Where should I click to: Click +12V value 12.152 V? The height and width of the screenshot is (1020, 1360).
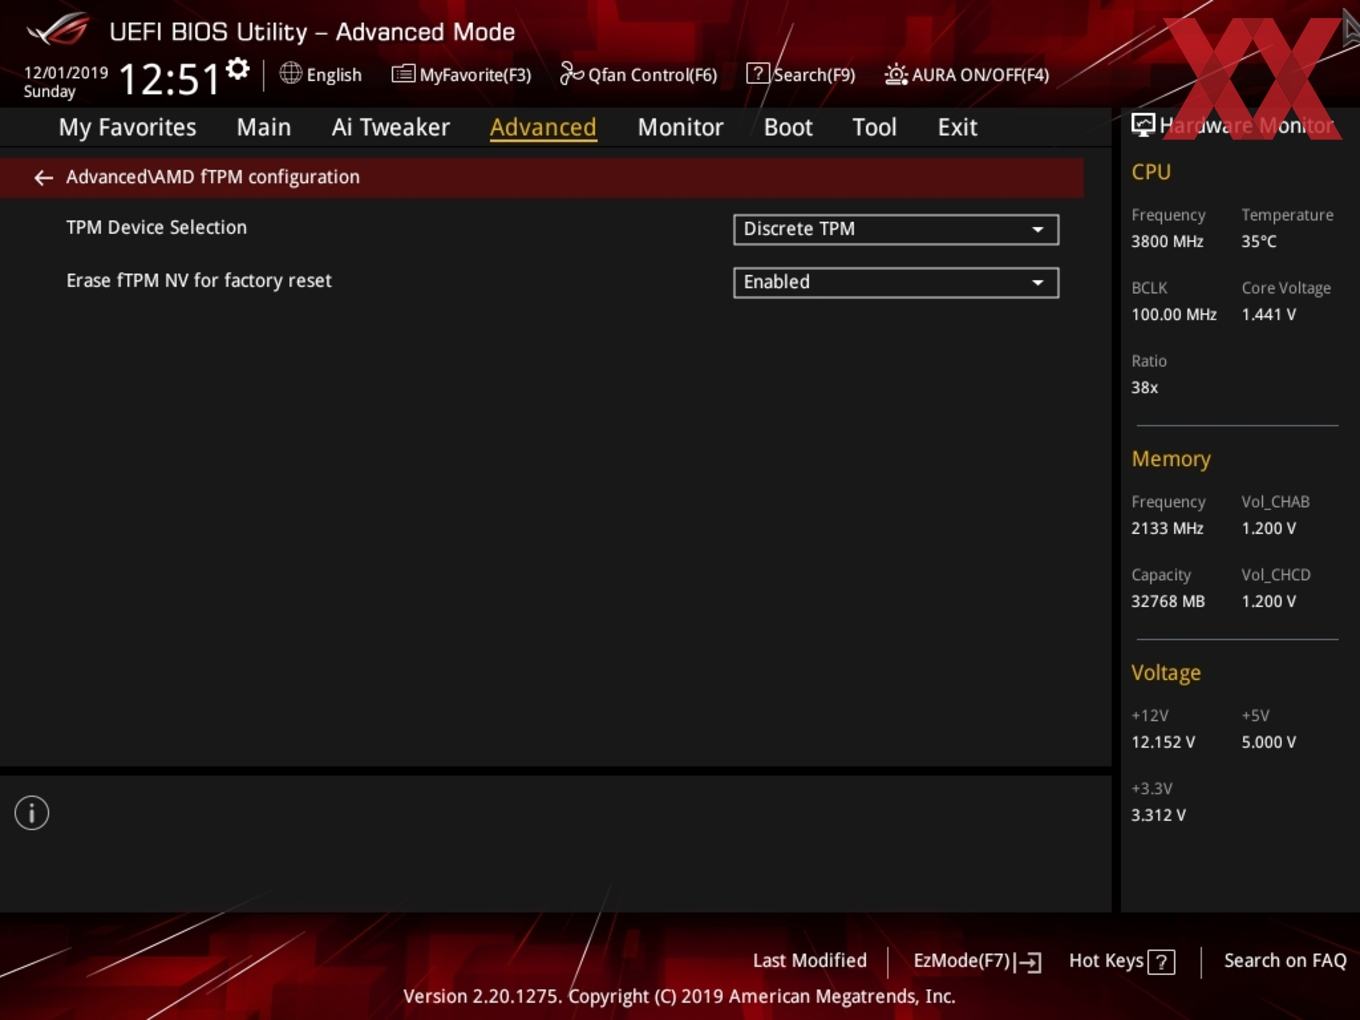(x=1163, y=742)
